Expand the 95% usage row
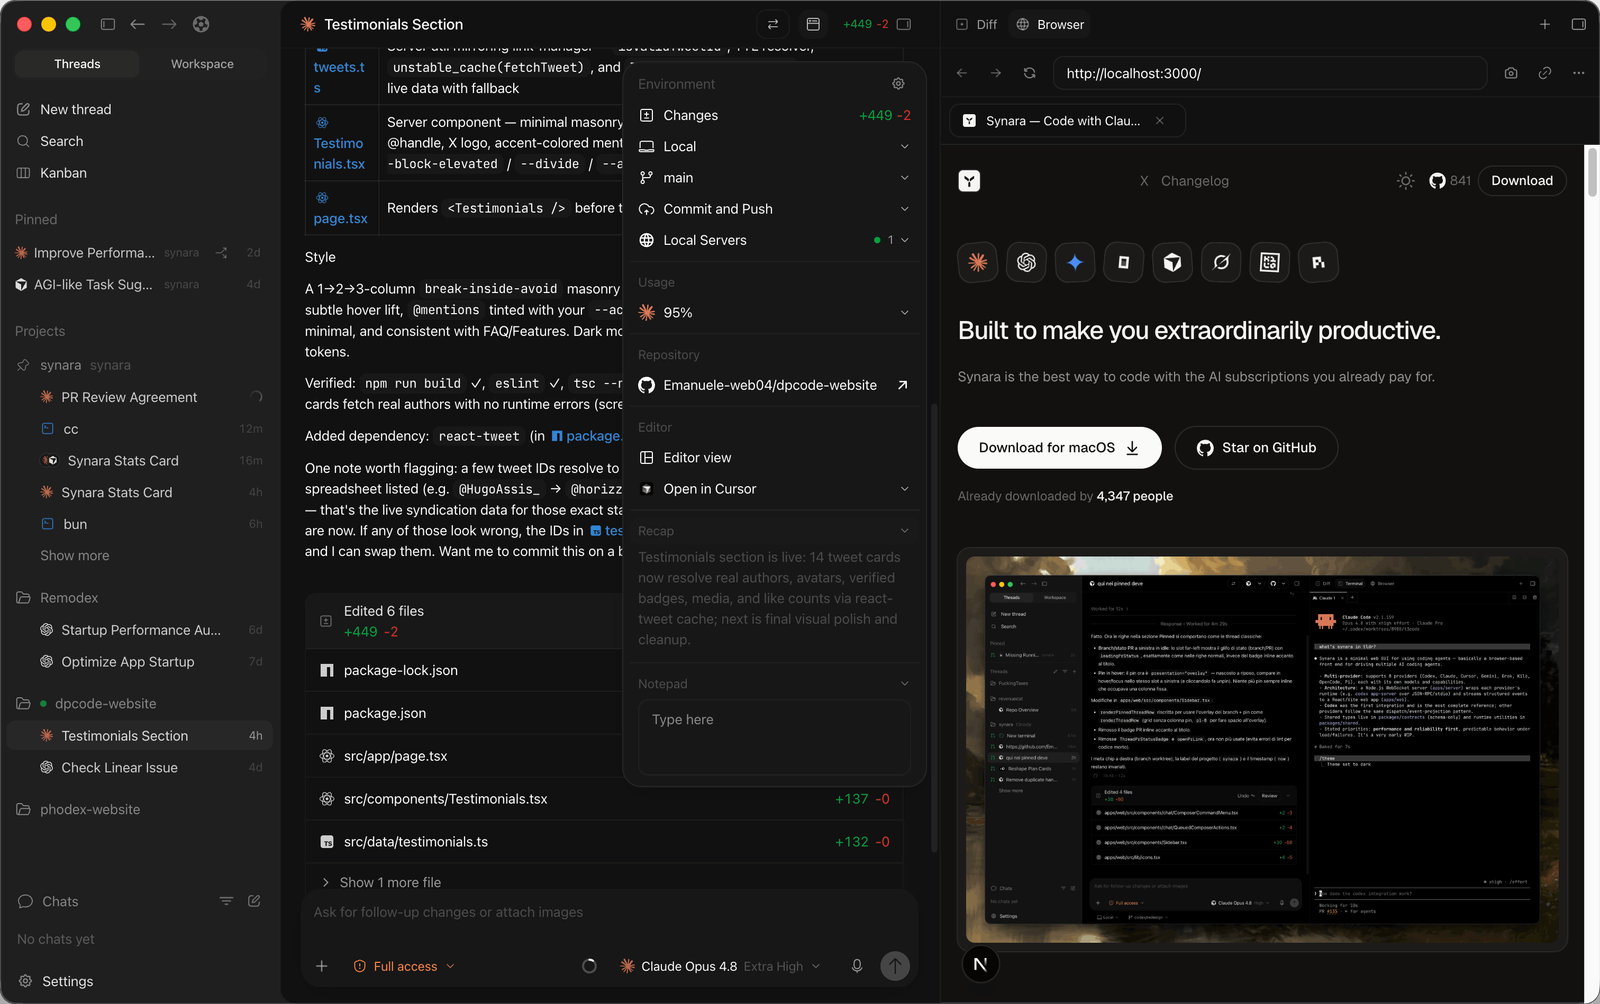This screenshot has height=1004, width=1600. click(774, 312)
